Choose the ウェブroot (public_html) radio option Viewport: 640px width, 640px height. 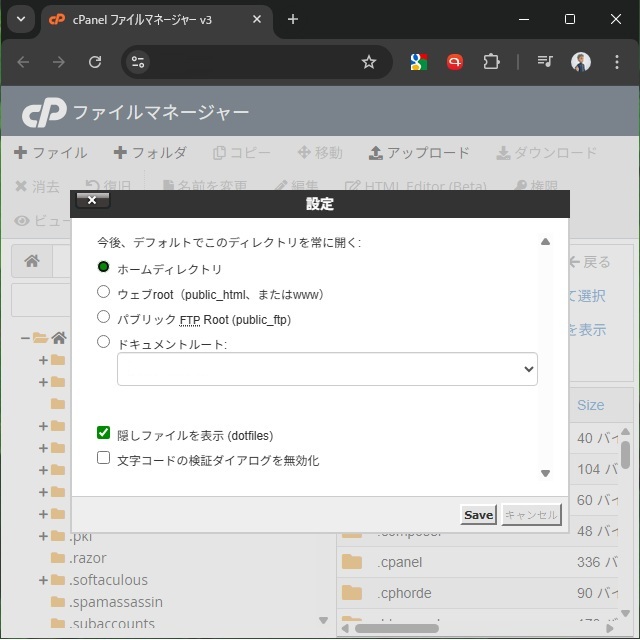[104, 293]
